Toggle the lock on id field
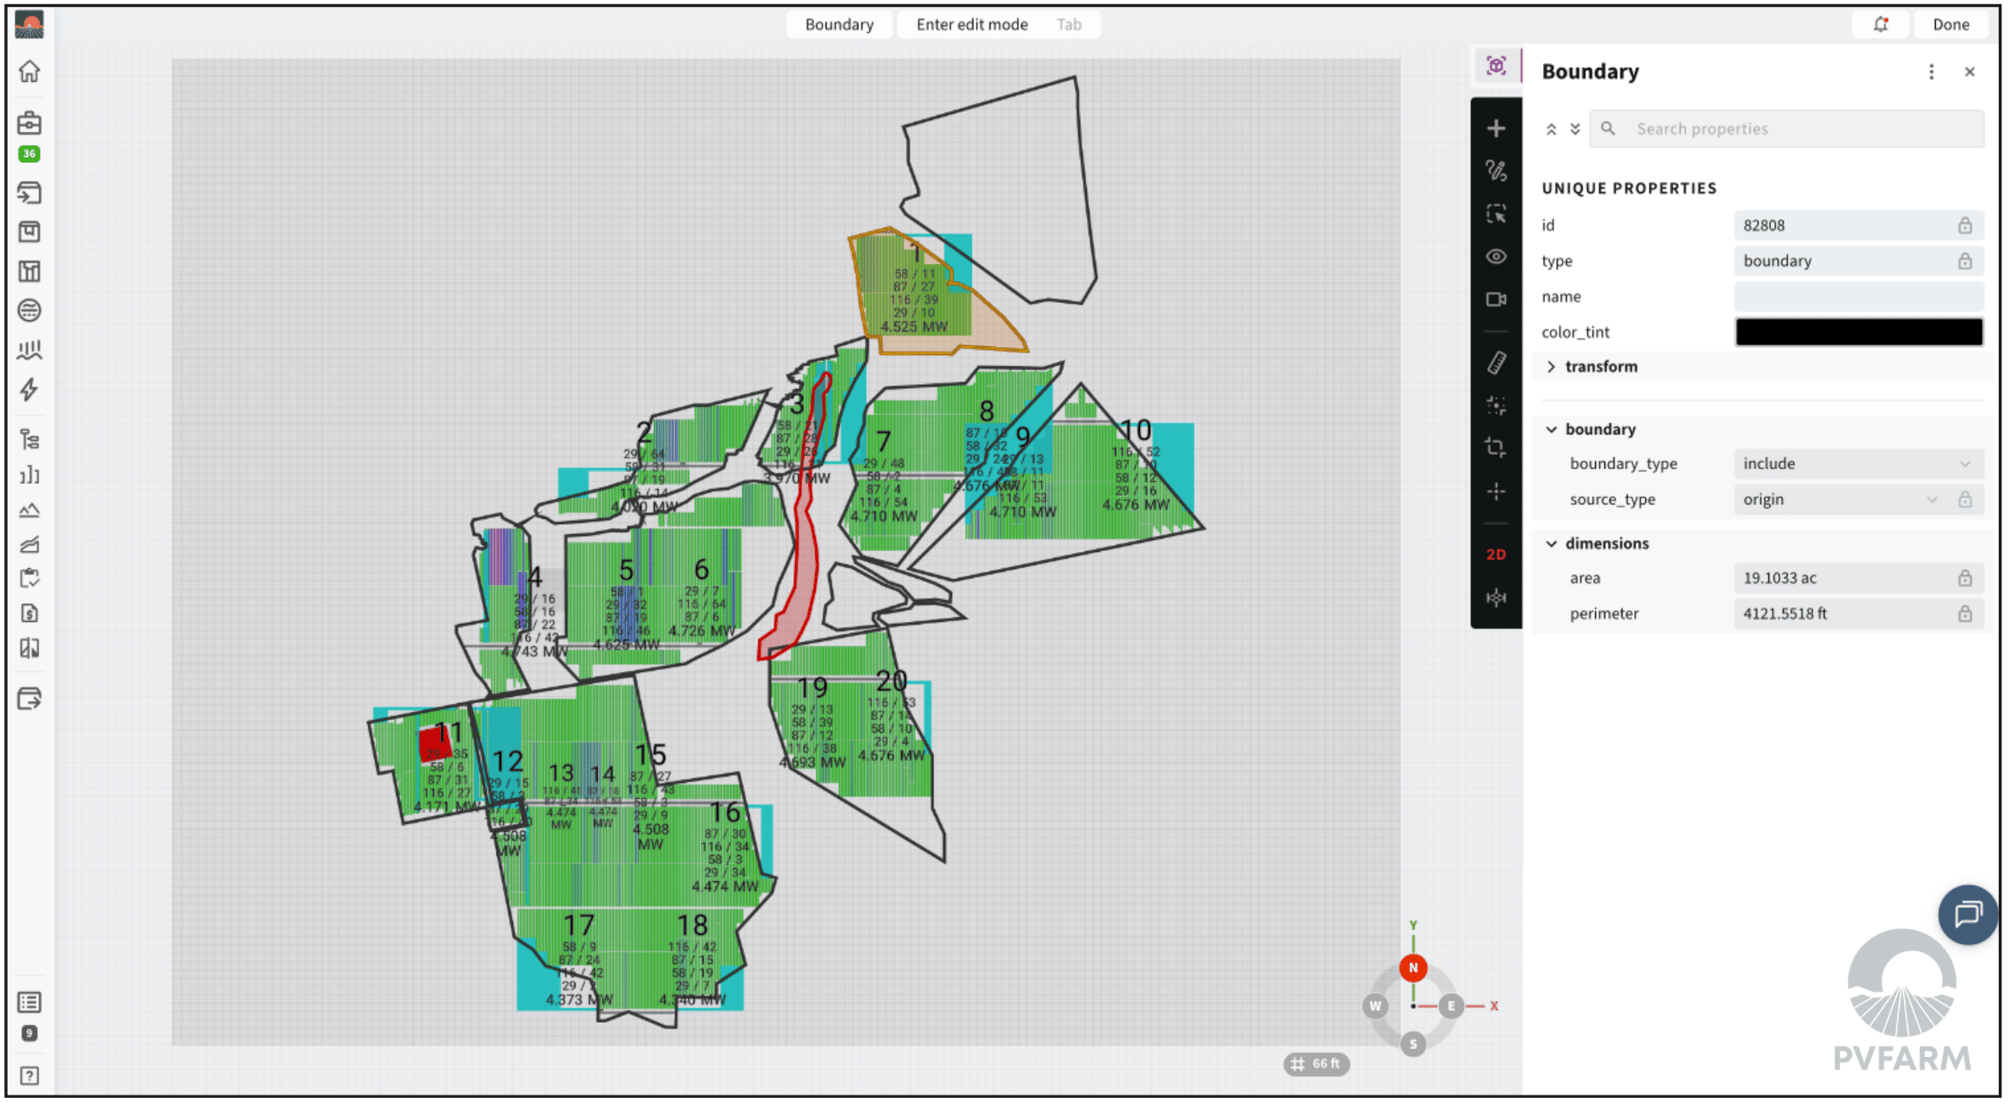 click(1964, 225)
